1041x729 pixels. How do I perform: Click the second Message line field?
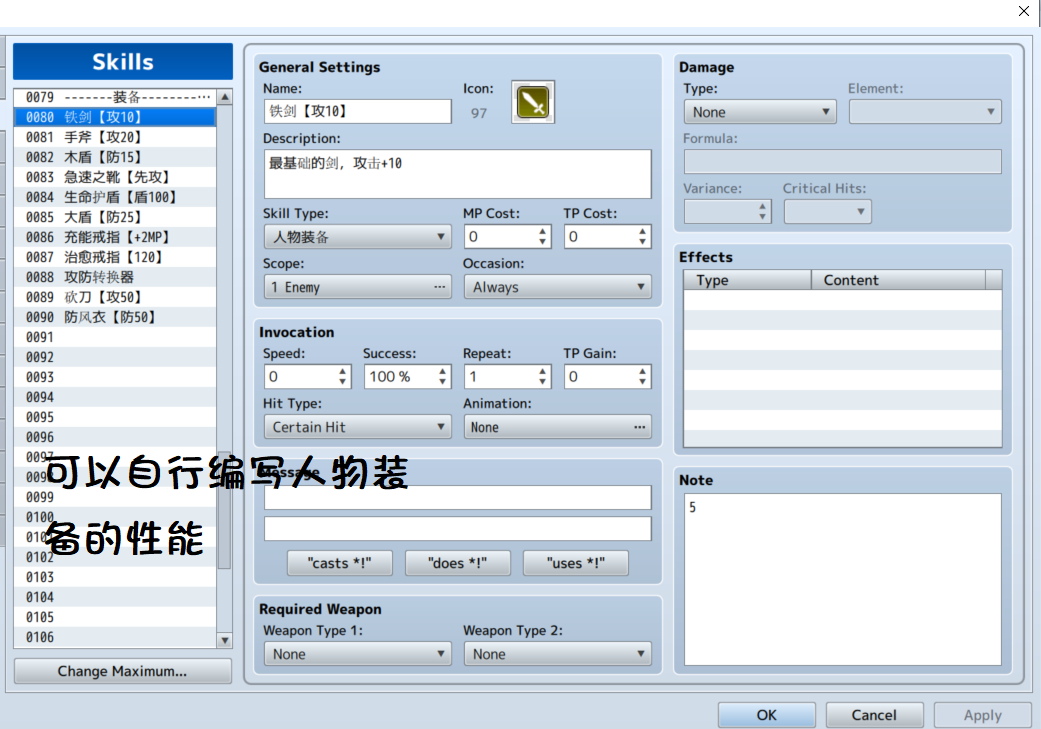point(457,528)
